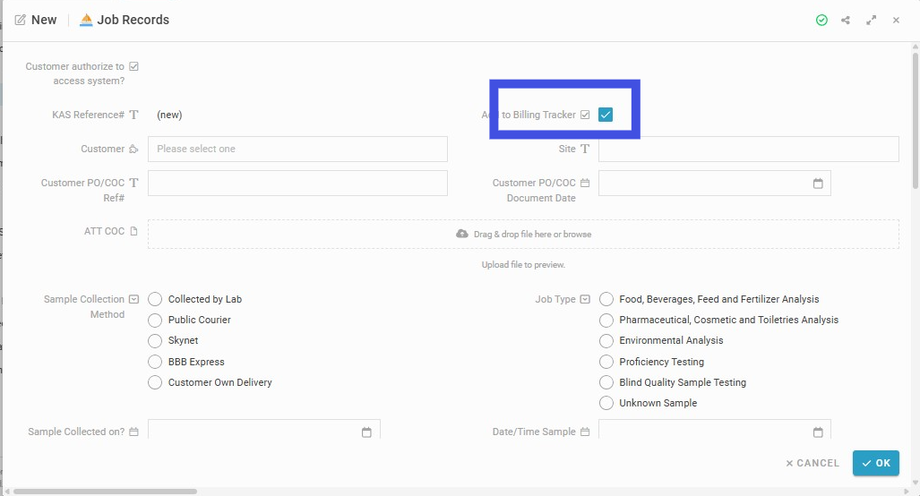The image size is (920, 496).
Task: Click the Customer PO/COC Document Date field
Action: [715, 183]
